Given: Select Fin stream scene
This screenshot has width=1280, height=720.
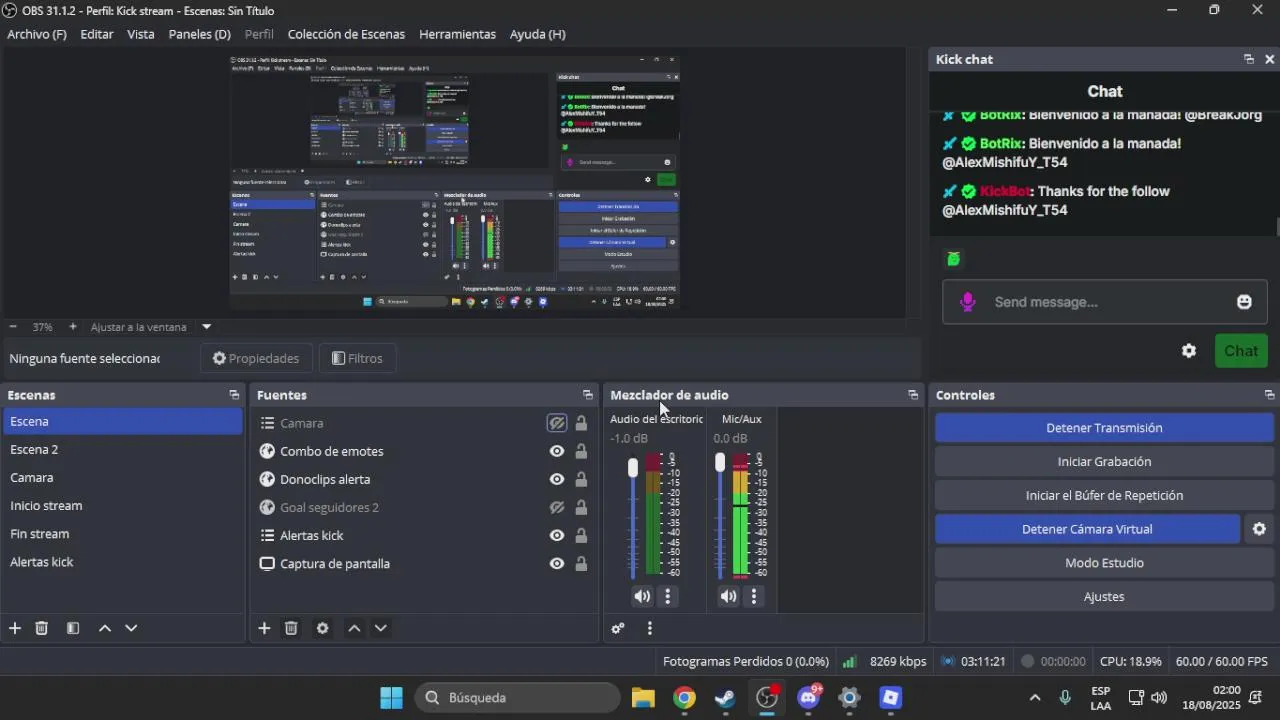Looking at the screenshot, I should [122, 534].
